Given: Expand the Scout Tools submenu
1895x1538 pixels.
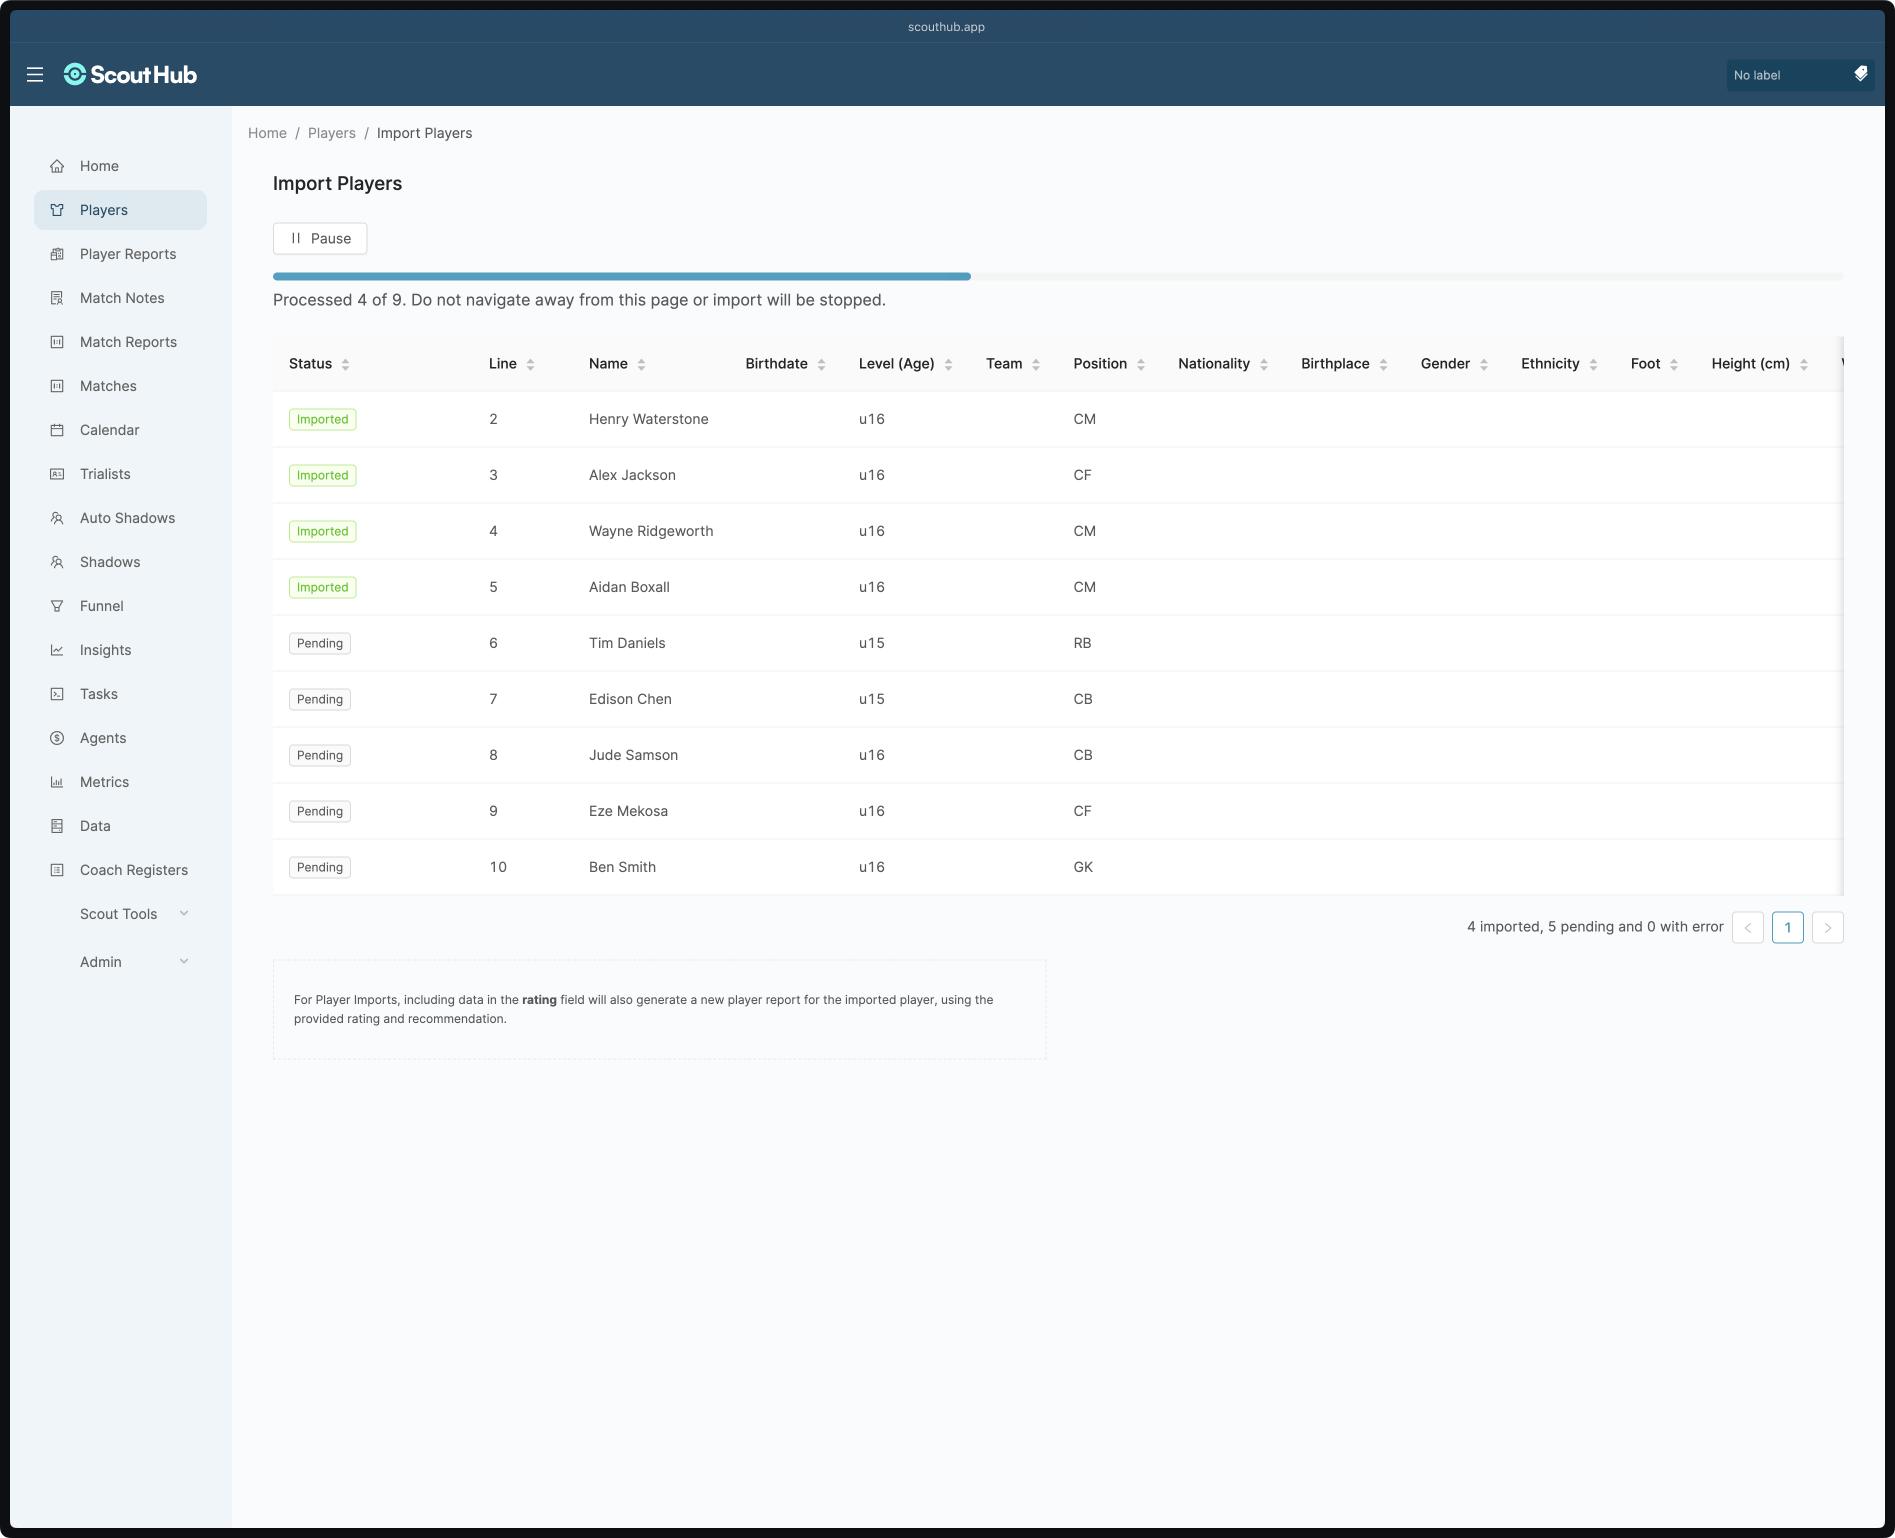Looking at the screenshot, I should pyautogui.click(x=184, y=914).
